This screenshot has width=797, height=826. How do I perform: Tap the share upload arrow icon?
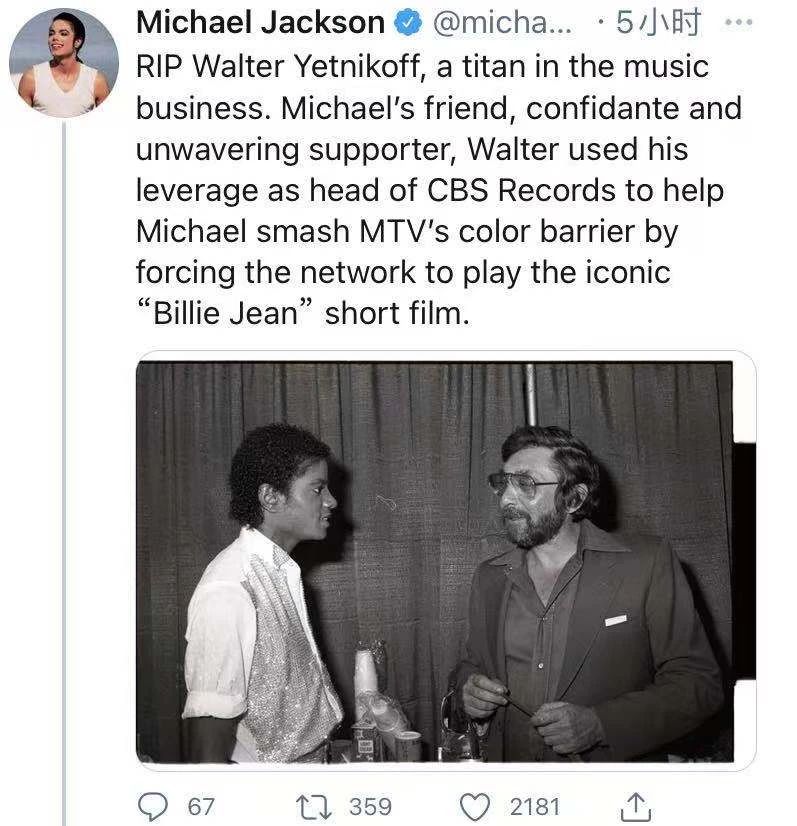click(x=636, y=805)
